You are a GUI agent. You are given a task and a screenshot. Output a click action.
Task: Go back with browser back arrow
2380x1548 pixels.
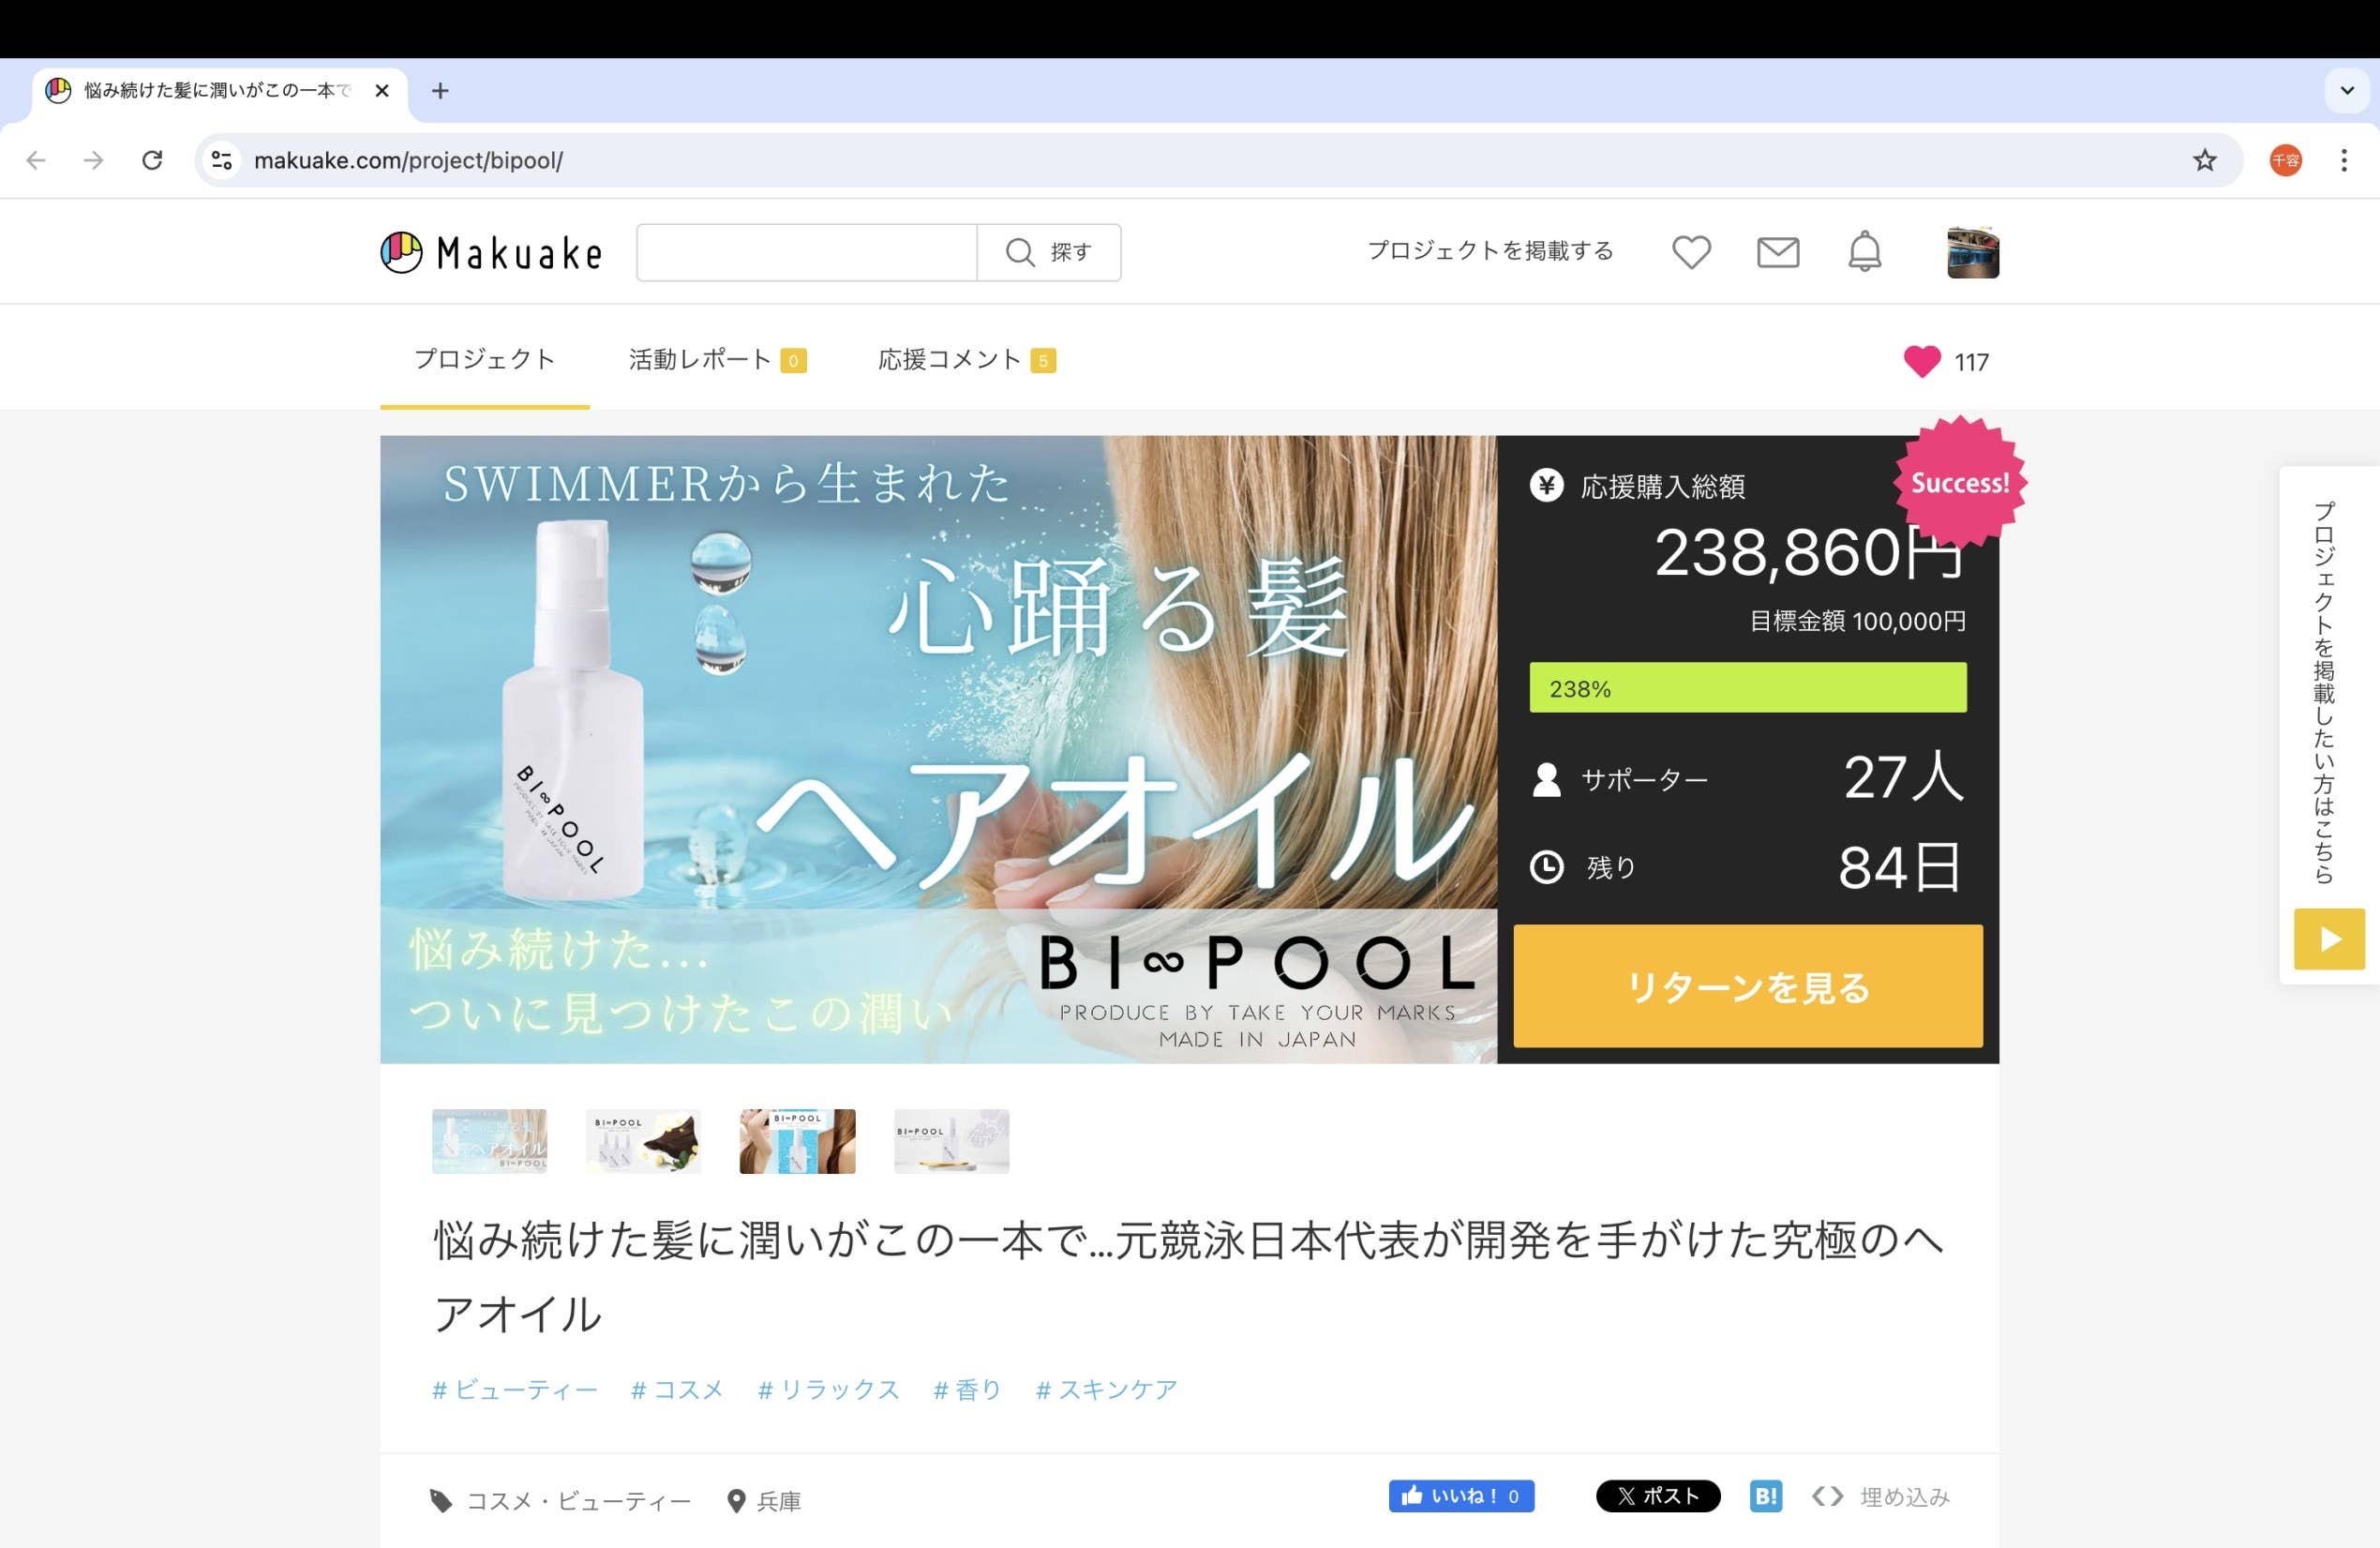pyautogui.click(x=36, y=160)
